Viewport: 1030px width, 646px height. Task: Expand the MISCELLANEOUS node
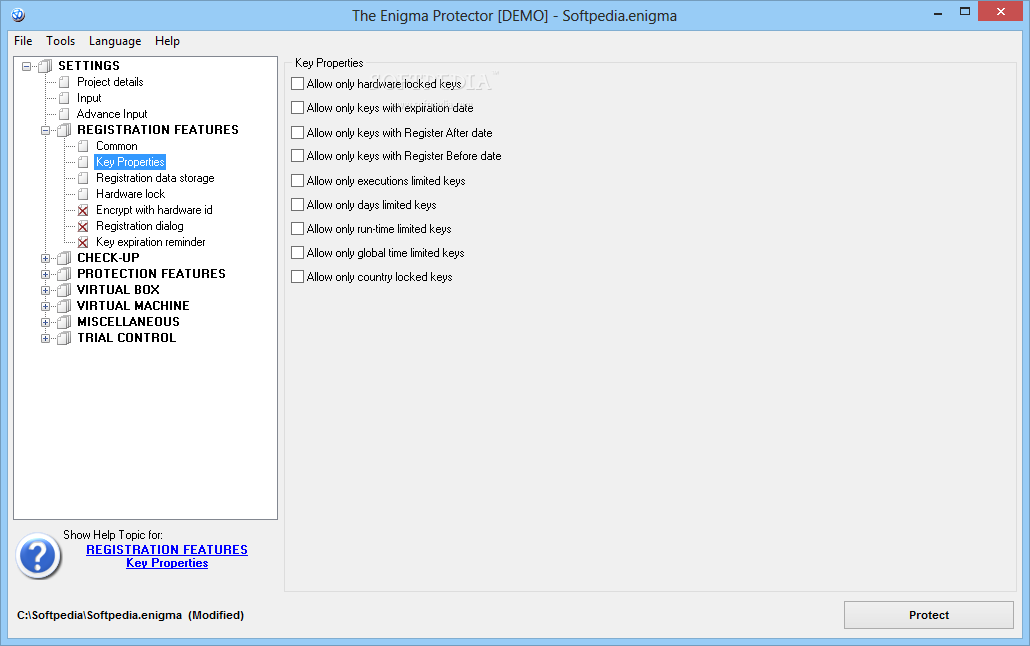(x=45, y=323)
